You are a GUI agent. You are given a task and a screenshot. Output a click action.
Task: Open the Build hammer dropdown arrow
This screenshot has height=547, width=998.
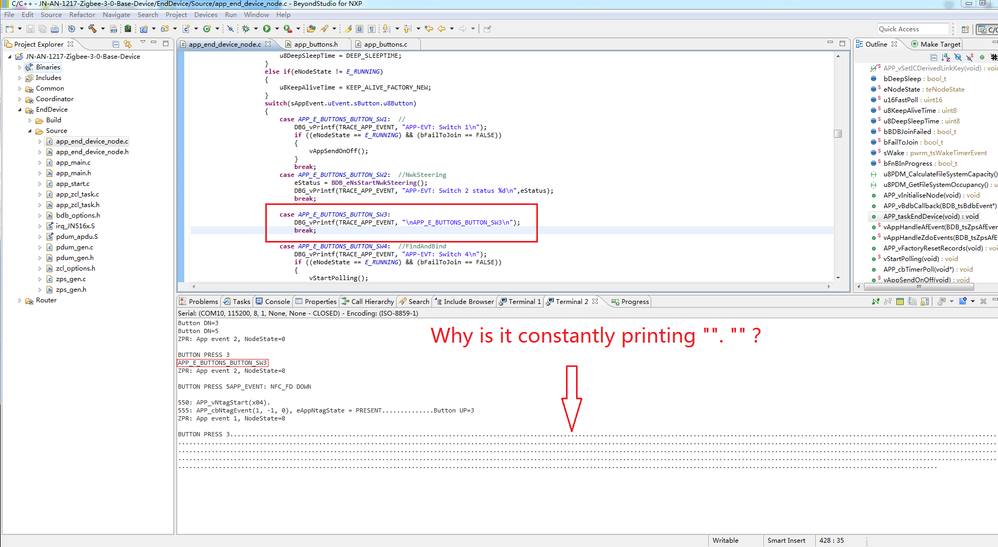point(102,29)
